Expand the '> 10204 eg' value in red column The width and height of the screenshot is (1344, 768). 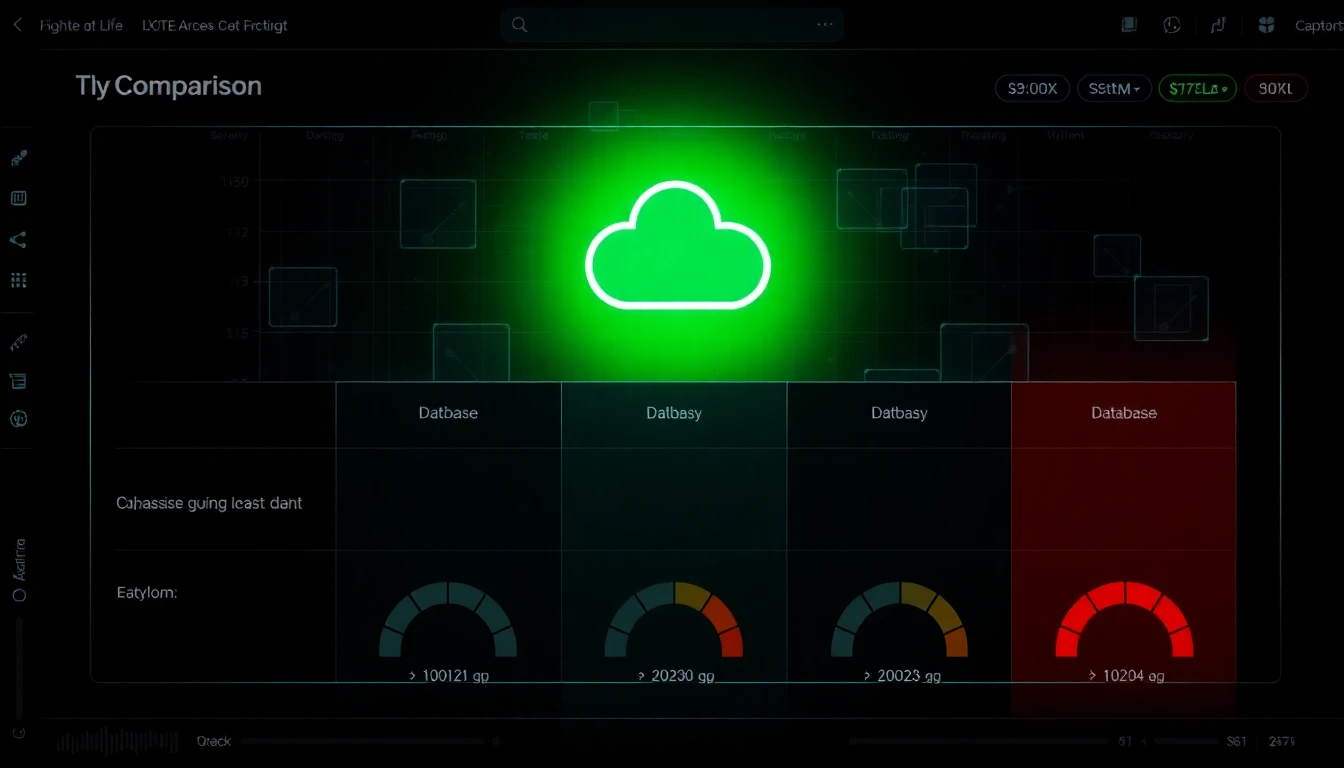[x=1125, y=676]
